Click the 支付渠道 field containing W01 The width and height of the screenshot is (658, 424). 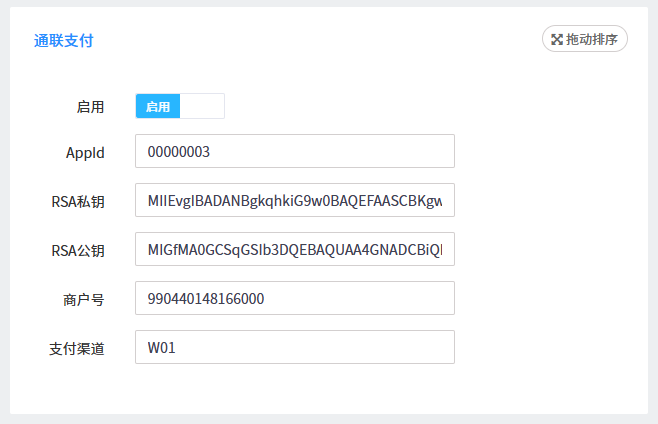click(x=295, y=348)
